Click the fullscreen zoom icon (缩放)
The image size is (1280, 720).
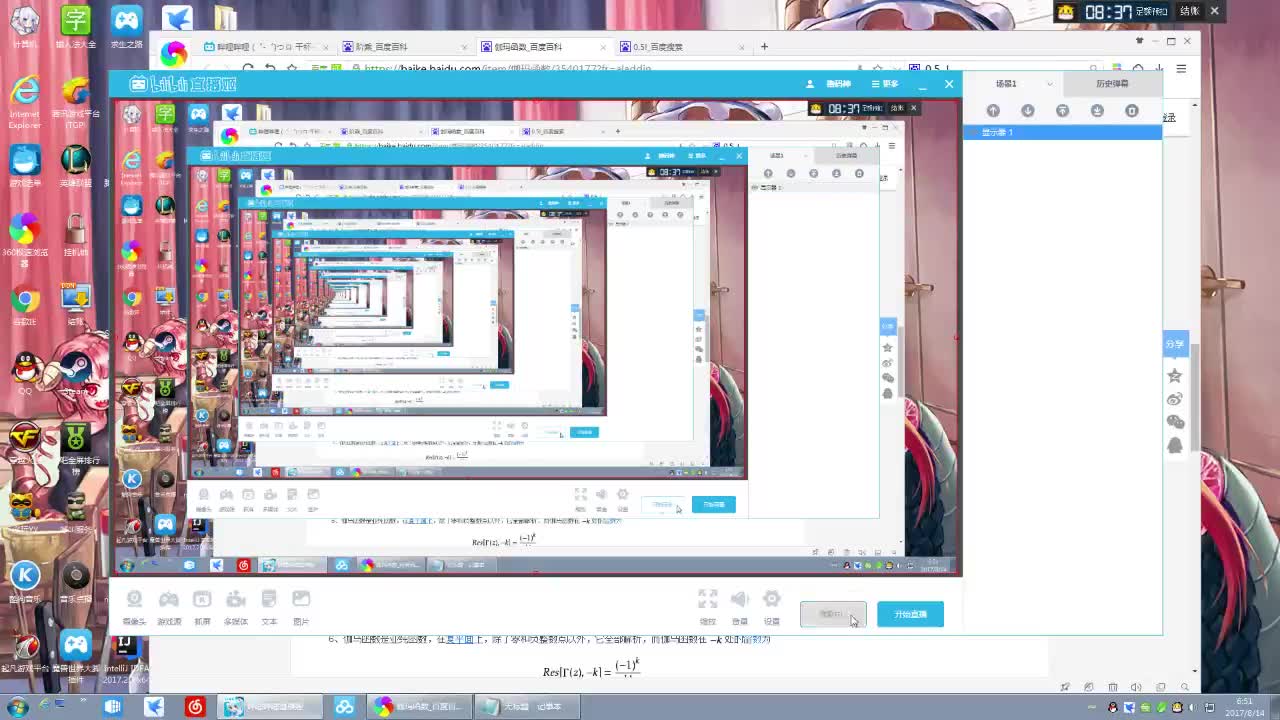pyautogui.click(x=708, y=606)
